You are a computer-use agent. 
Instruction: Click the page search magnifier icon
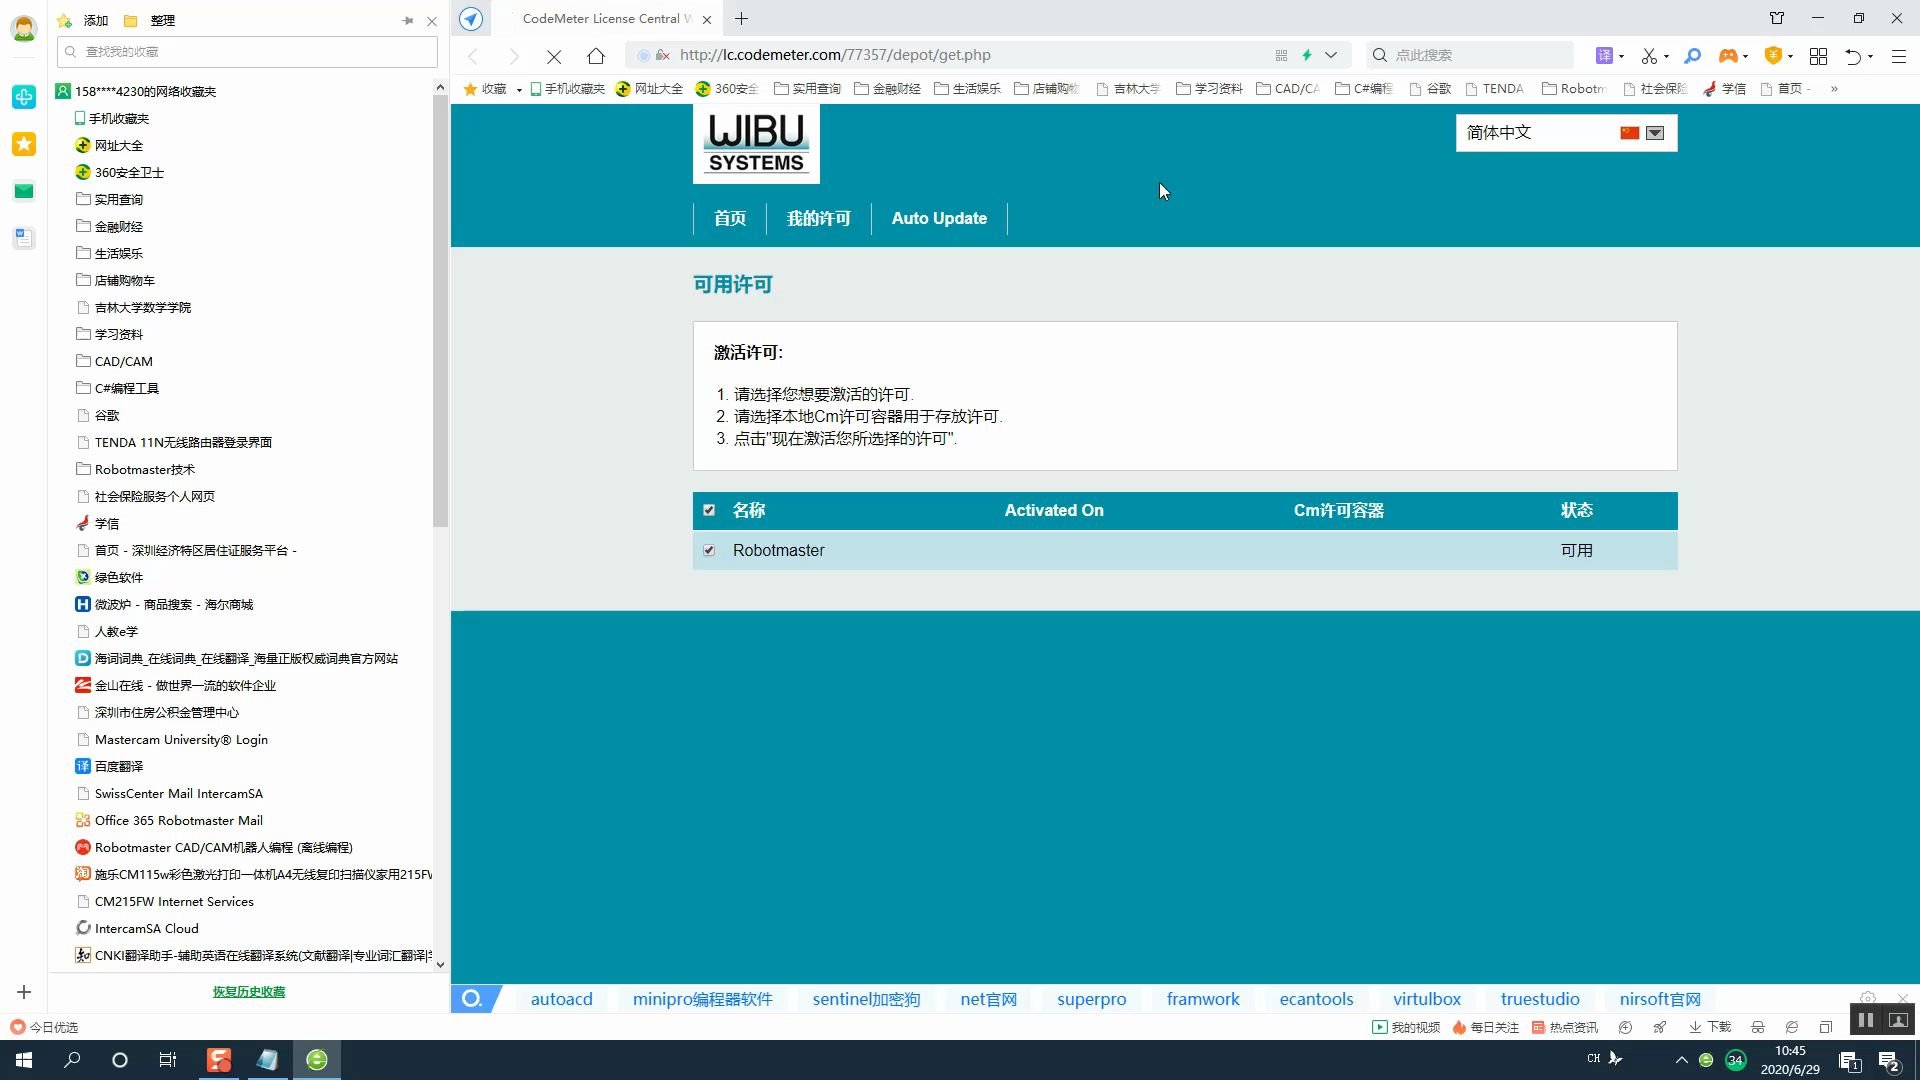[1692, 55]
